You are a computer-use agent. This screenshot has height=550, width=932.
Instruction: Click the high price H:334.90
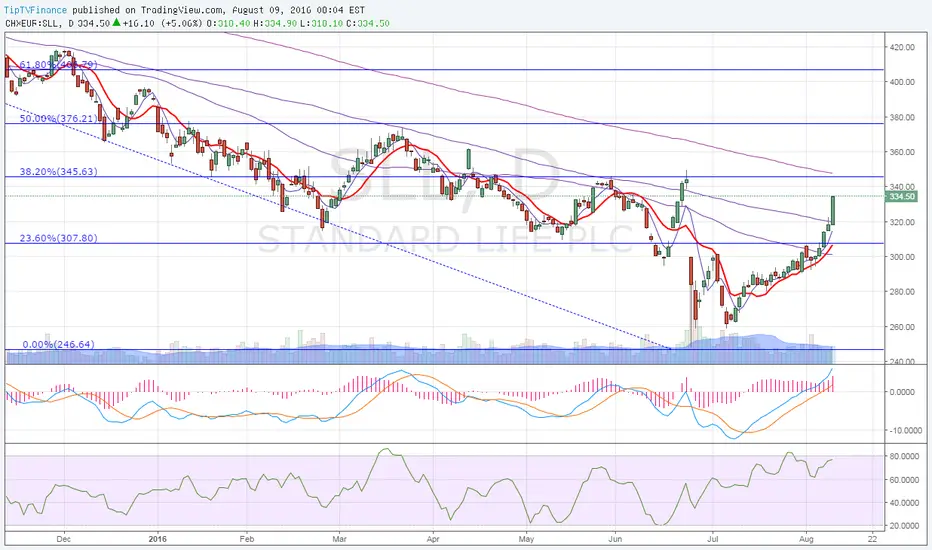[273, 23]
